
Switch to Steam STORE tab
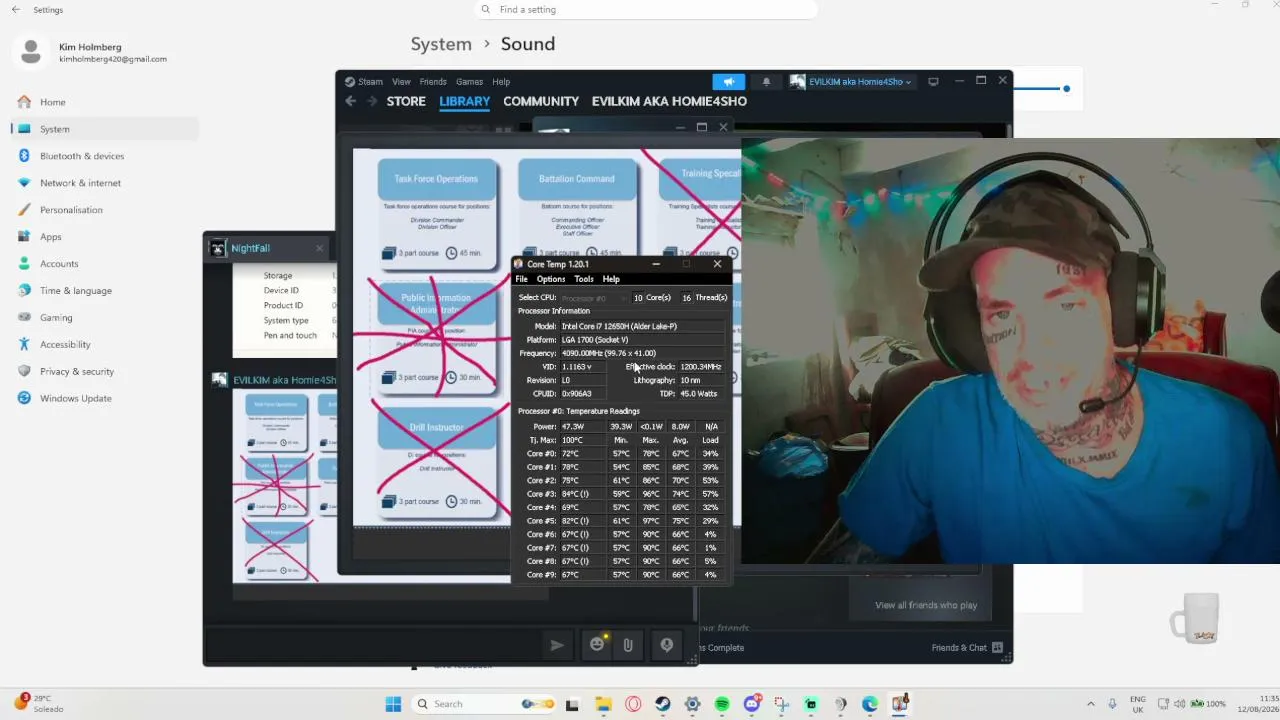[406, 101]
